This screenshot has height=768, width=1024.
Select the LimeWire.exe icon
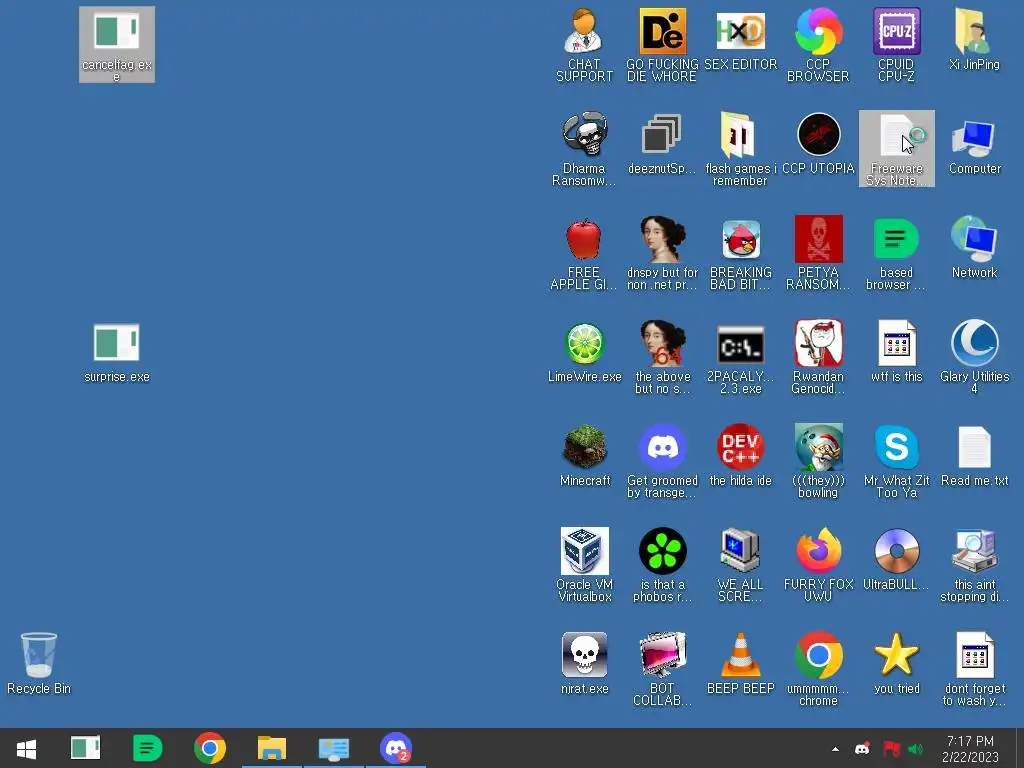click(584, 351)
